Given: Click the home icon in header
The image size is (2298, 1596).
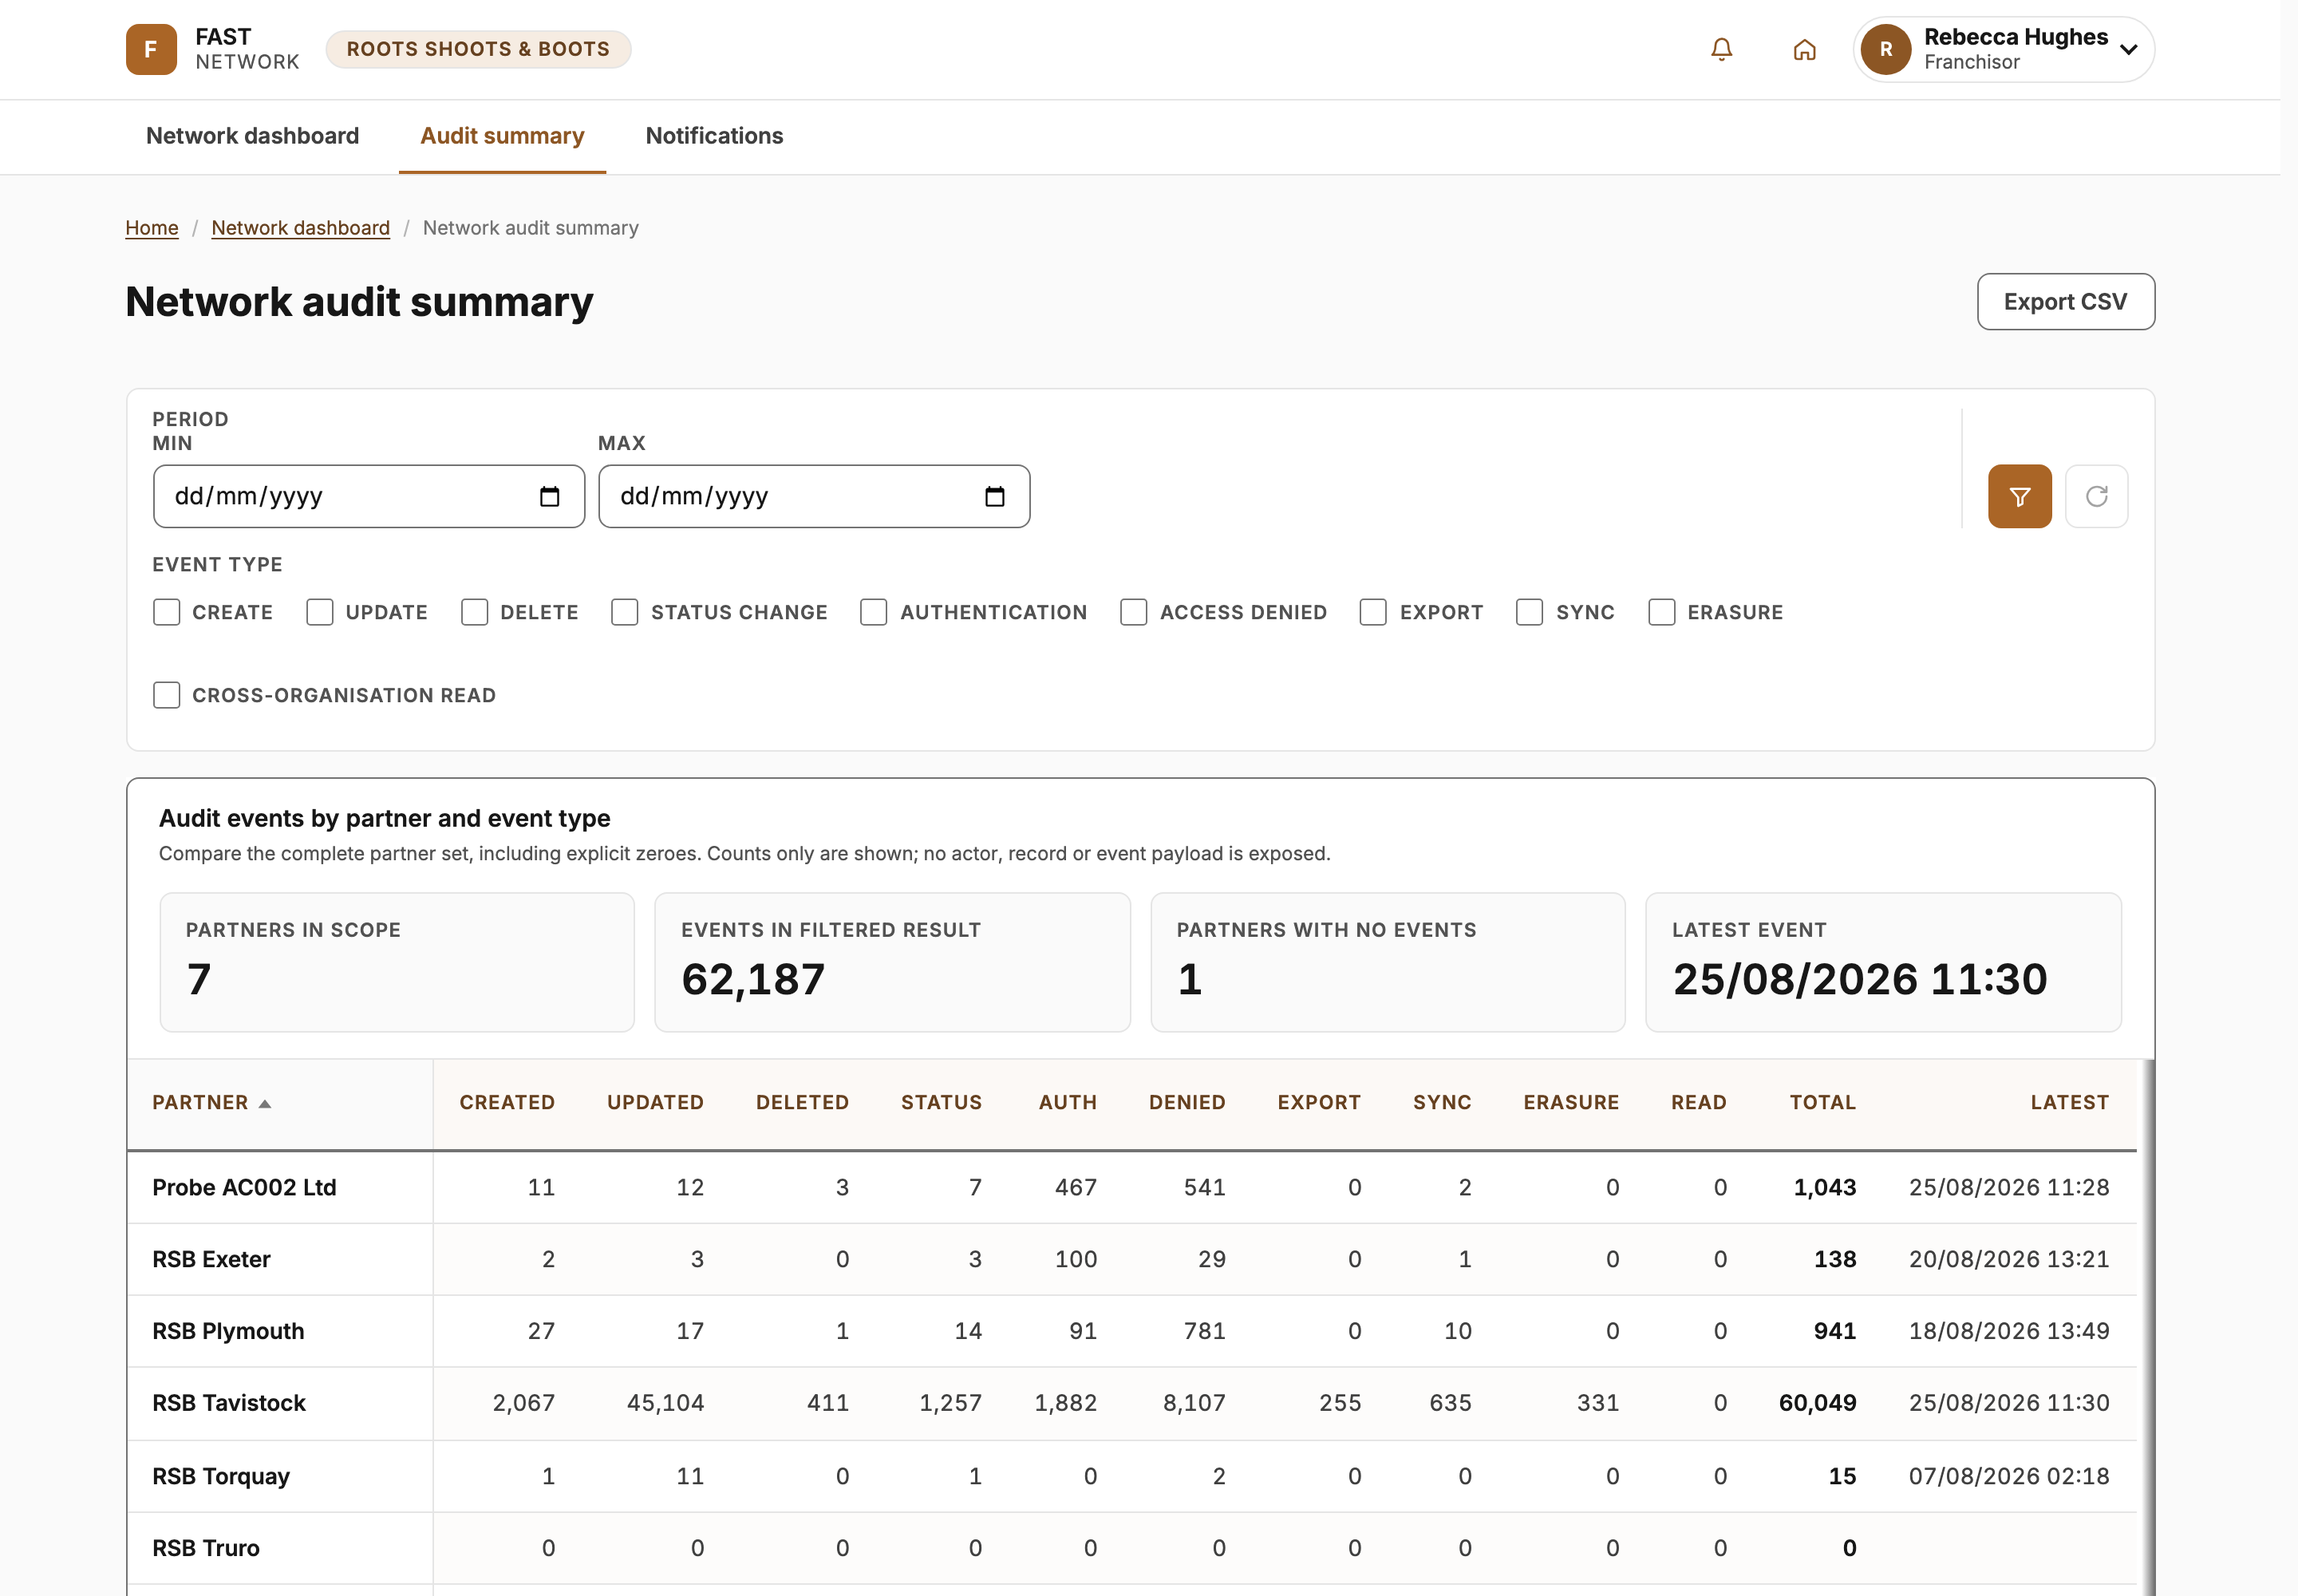Looking at the screenshot, I should tap(1804, 49).
